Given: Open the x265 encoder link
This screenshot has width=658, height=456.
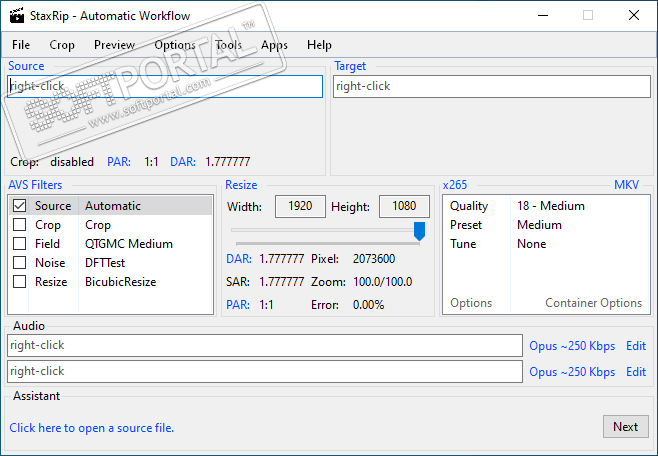Looking at the screenshot, I should (x=455, y=185).
